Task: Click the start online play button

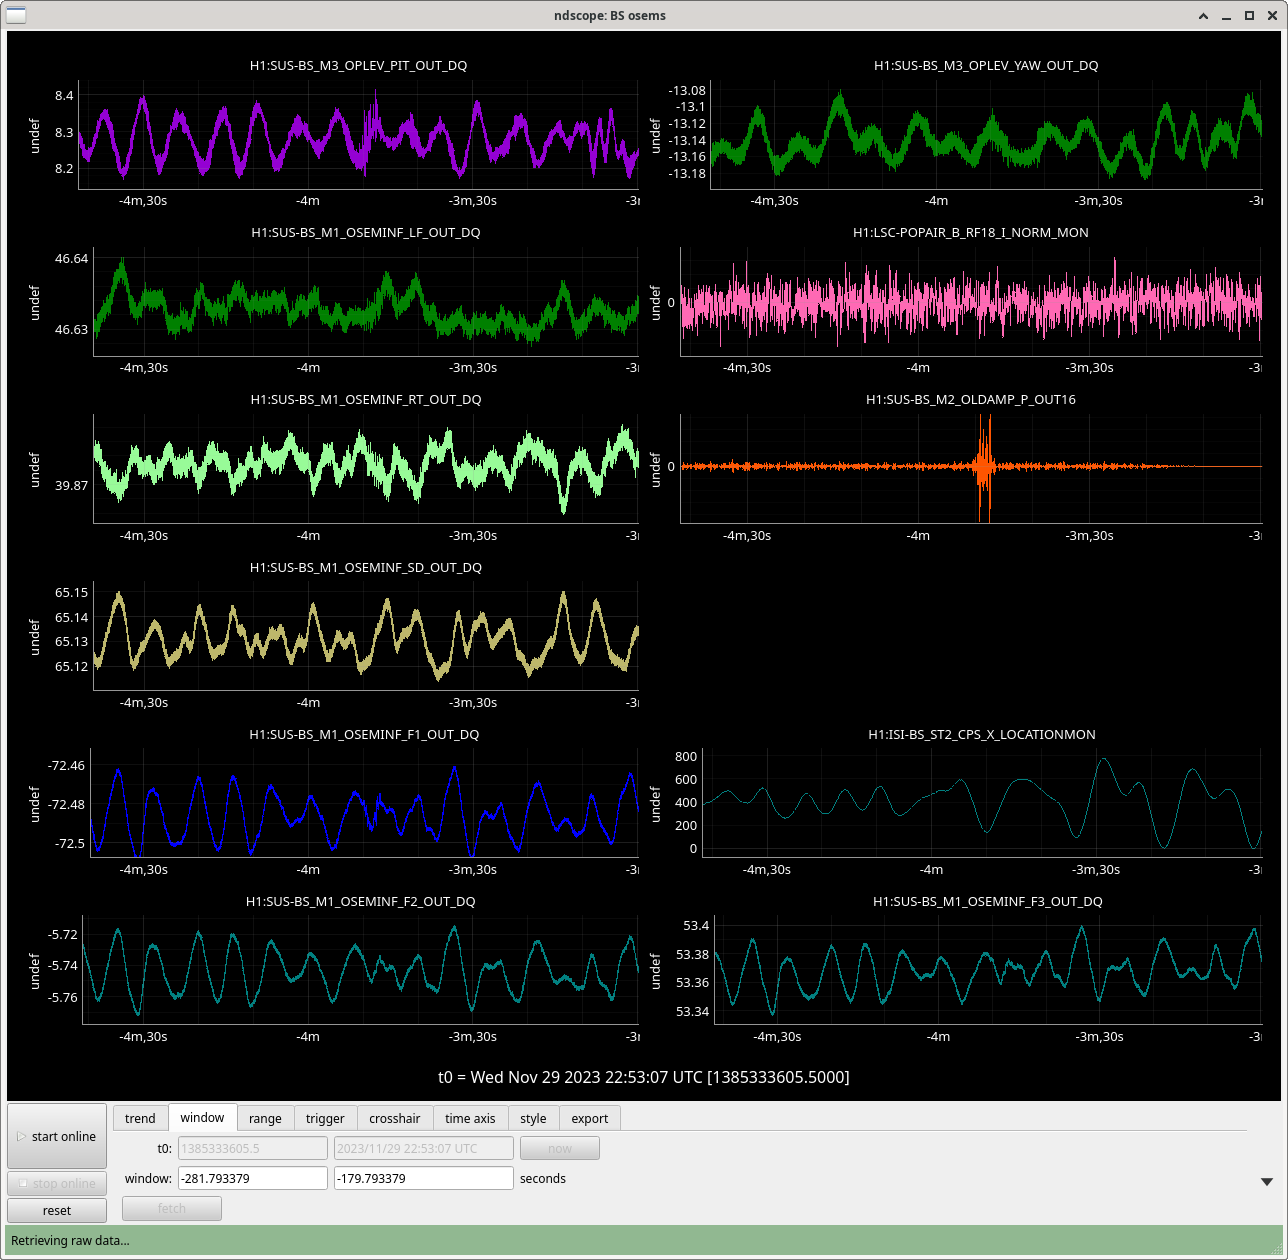Action: coord(57,1136)
